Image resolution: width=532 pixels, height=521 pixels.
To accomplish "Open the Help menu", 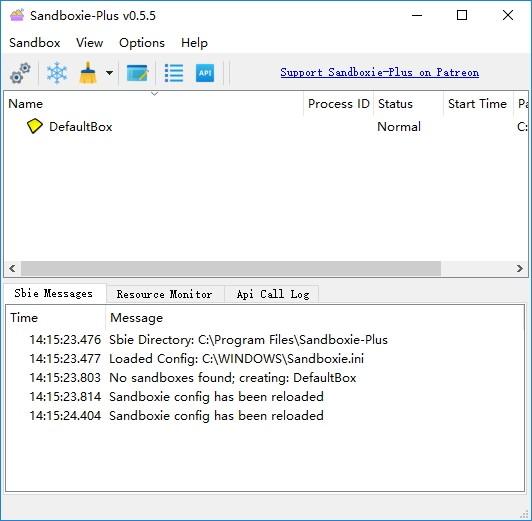I will (194, 43).
